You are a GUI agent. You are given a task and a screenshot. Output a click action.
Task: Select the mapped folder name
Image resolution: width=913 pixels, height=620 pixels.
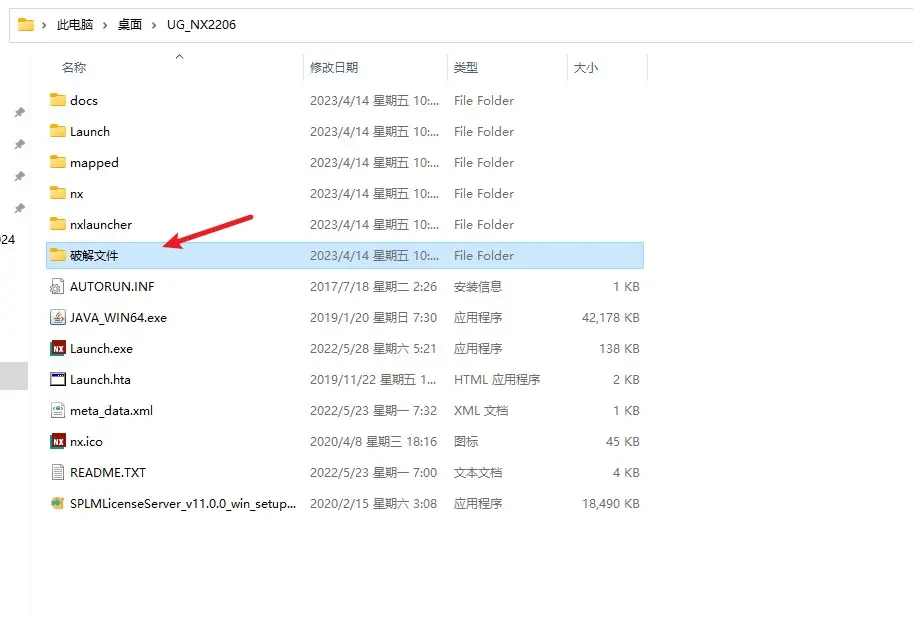click(94, 163)
